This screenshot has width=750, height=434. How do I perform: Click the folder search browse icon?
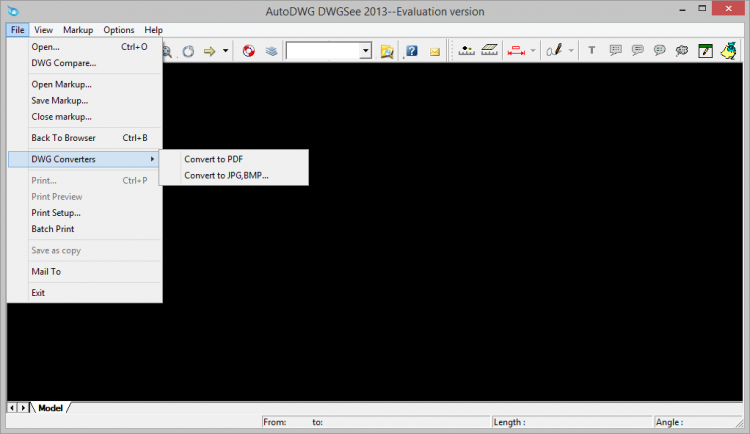(387, 51)
